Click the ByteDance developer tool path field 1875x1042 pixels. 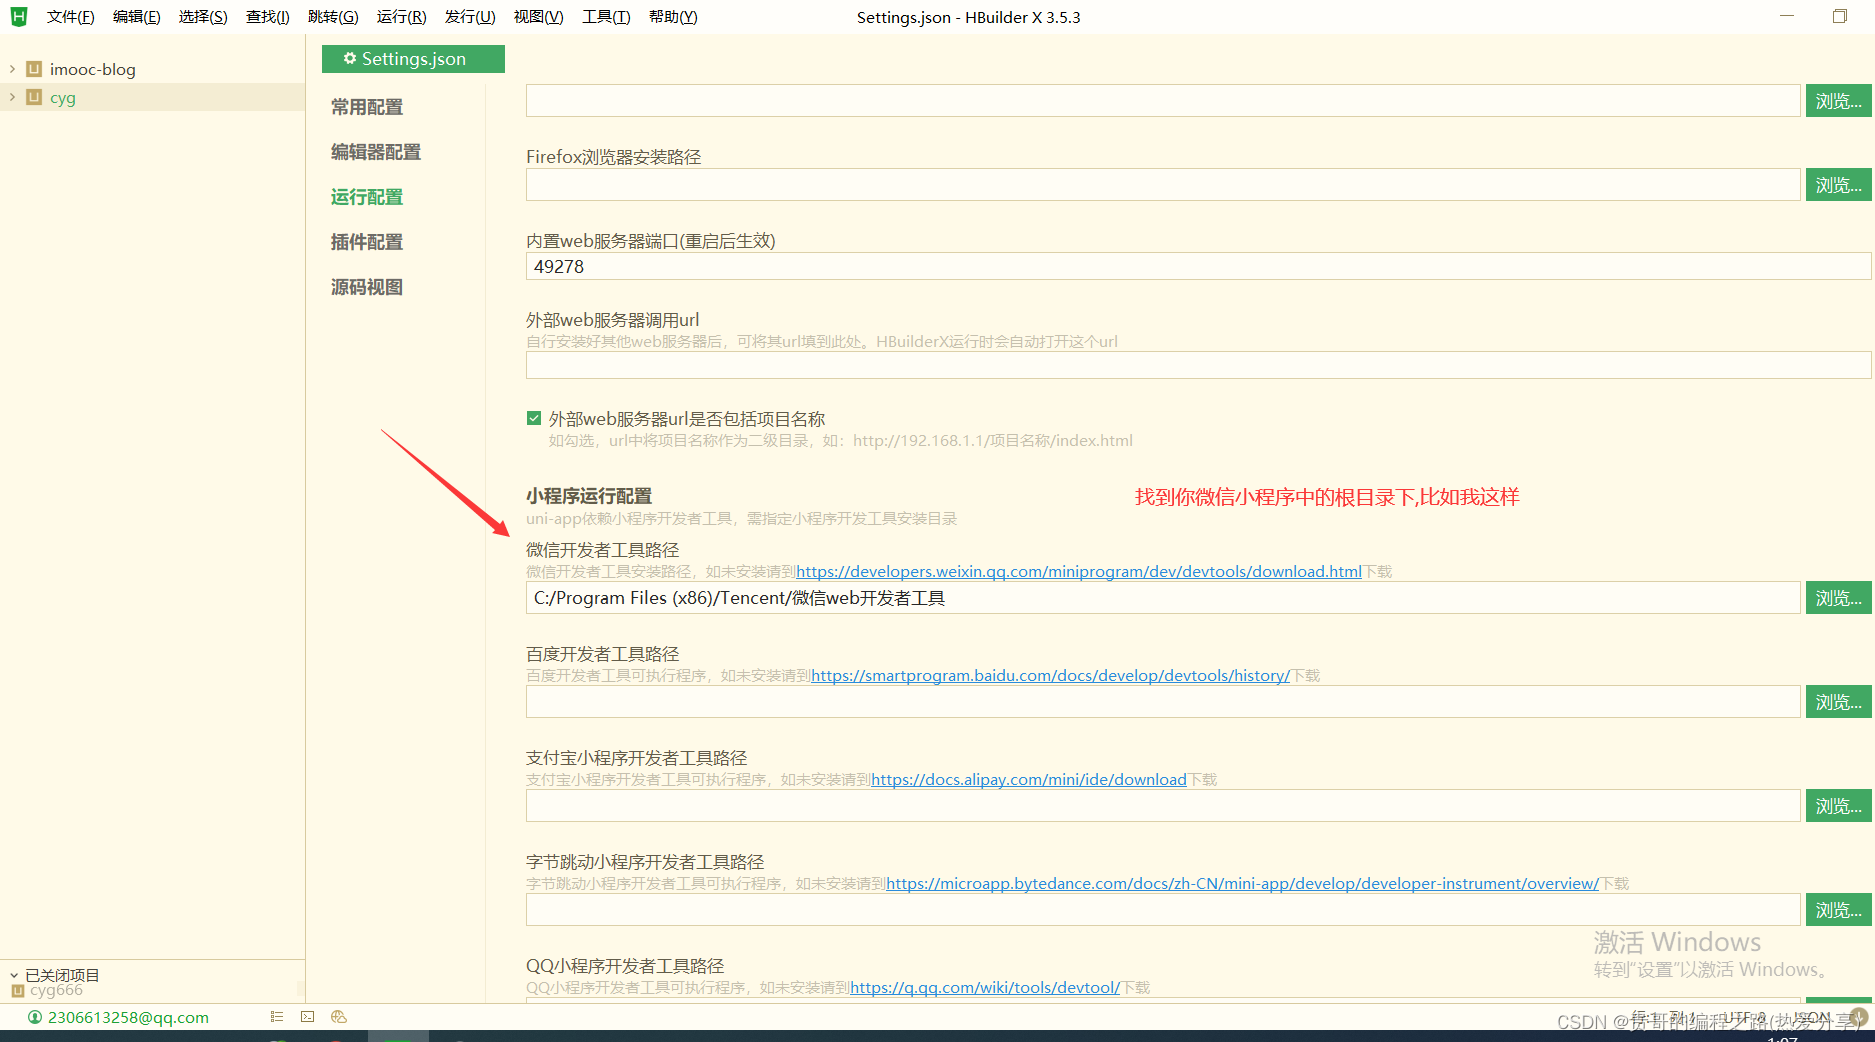tap(1163, 910)
